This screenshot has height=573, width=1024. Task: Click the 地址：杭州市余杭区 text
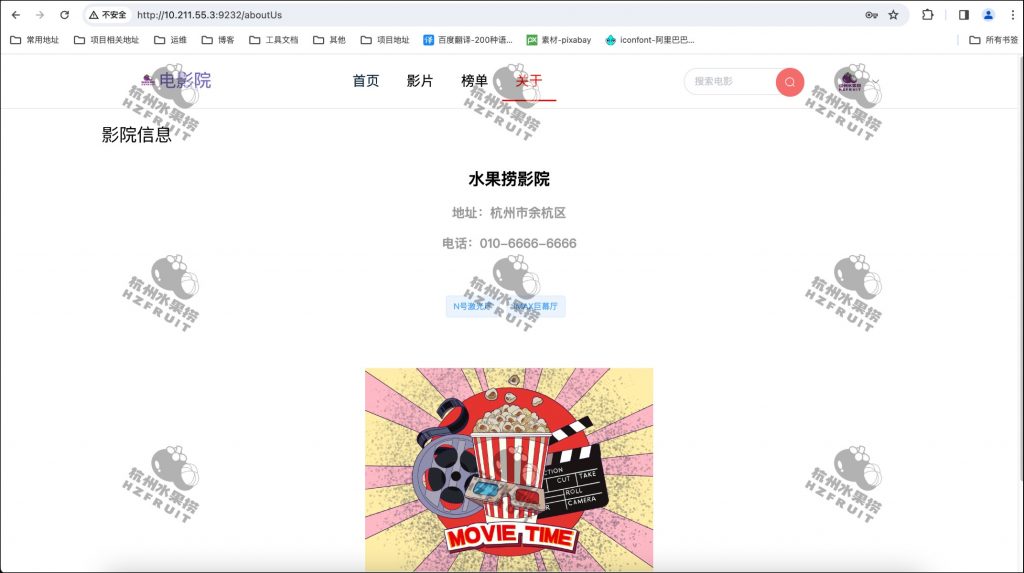pos(509,213)
